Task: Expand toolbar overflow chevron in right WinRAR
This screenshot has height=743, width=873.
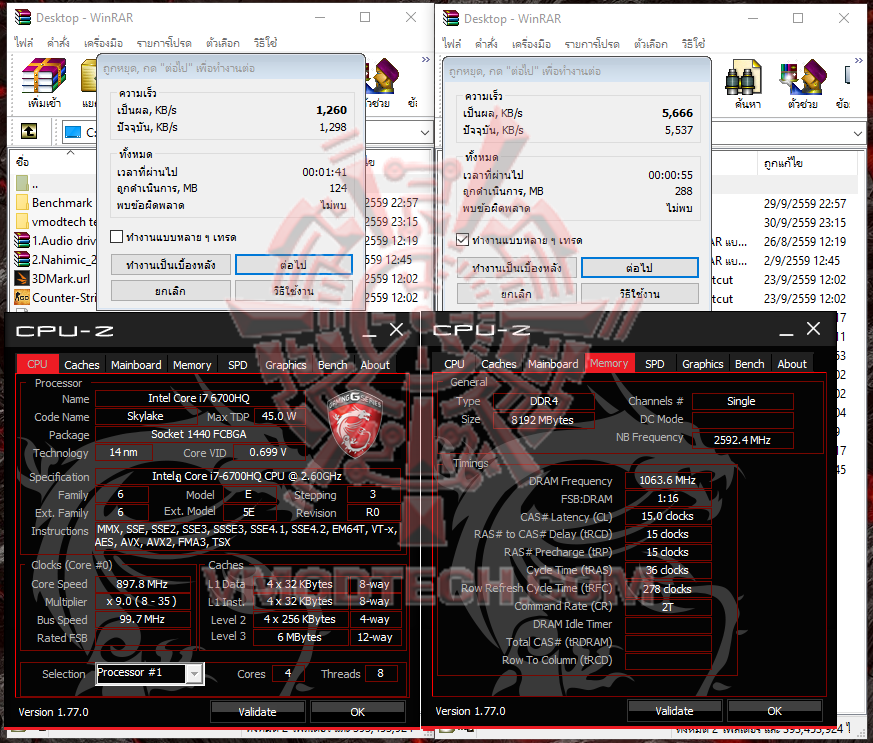Action: click(859, 61)
